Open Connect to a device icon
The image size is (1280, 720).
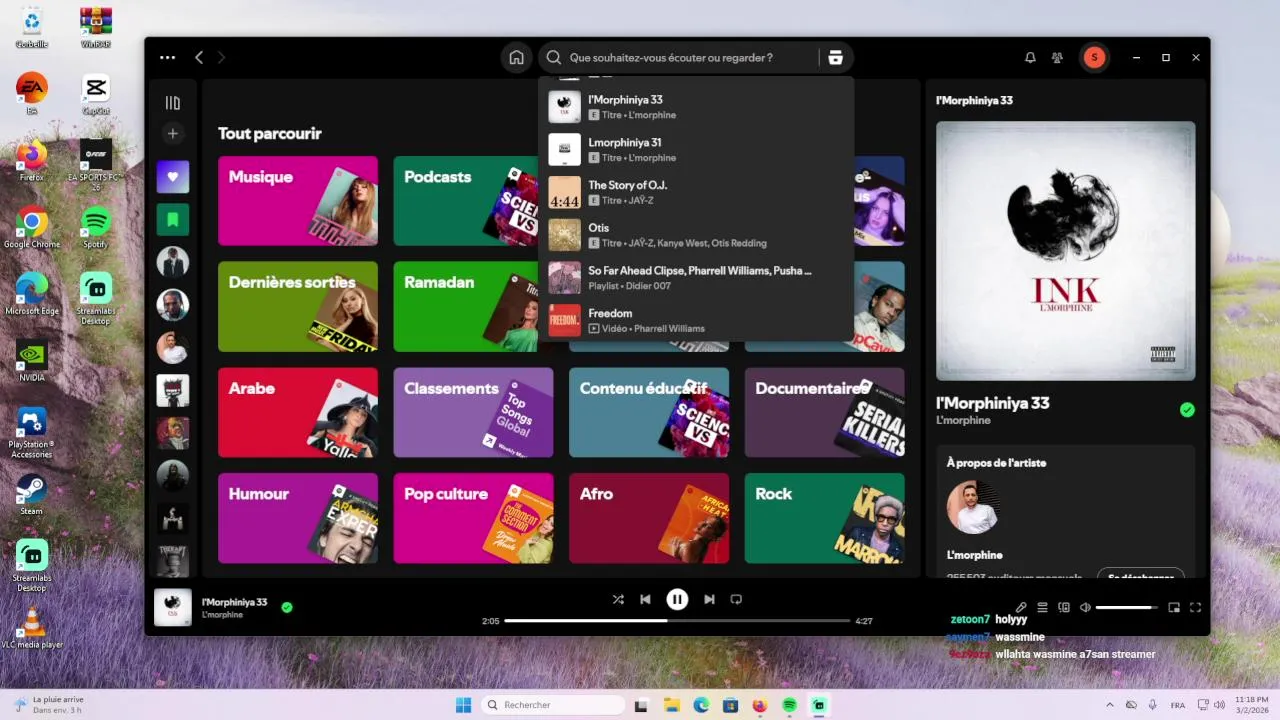click(x=1064, y=607)
